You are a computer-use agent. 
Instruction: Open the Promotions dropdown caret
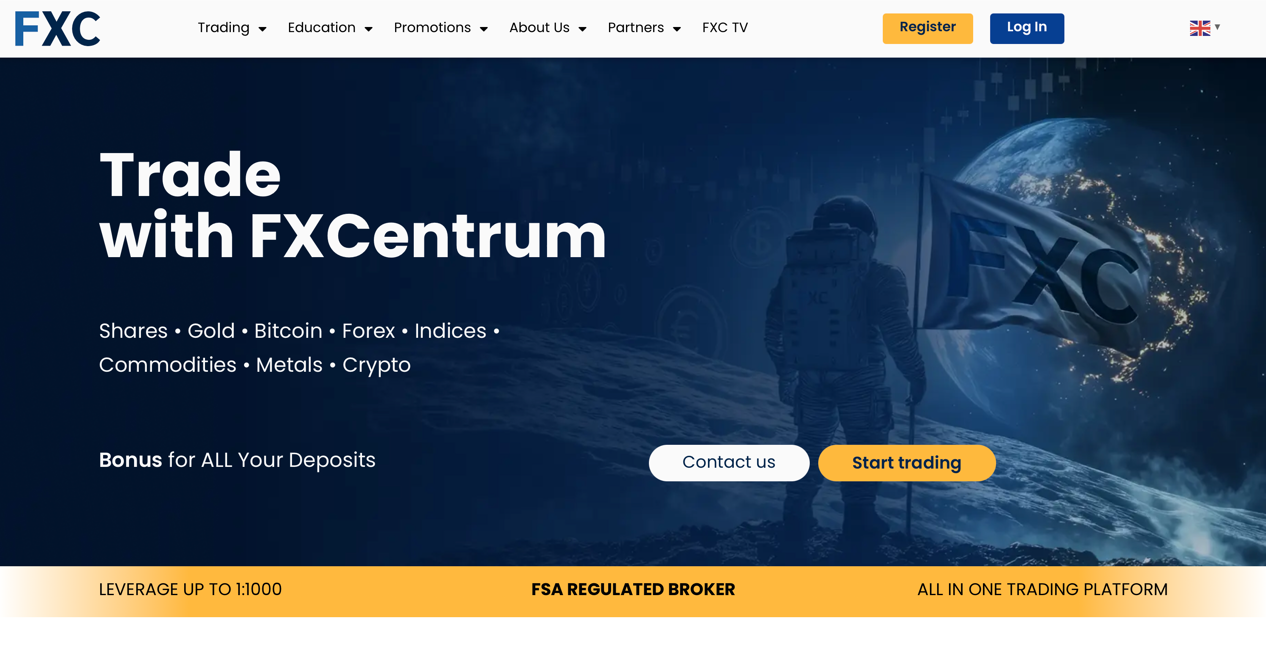tap(484, 29)
